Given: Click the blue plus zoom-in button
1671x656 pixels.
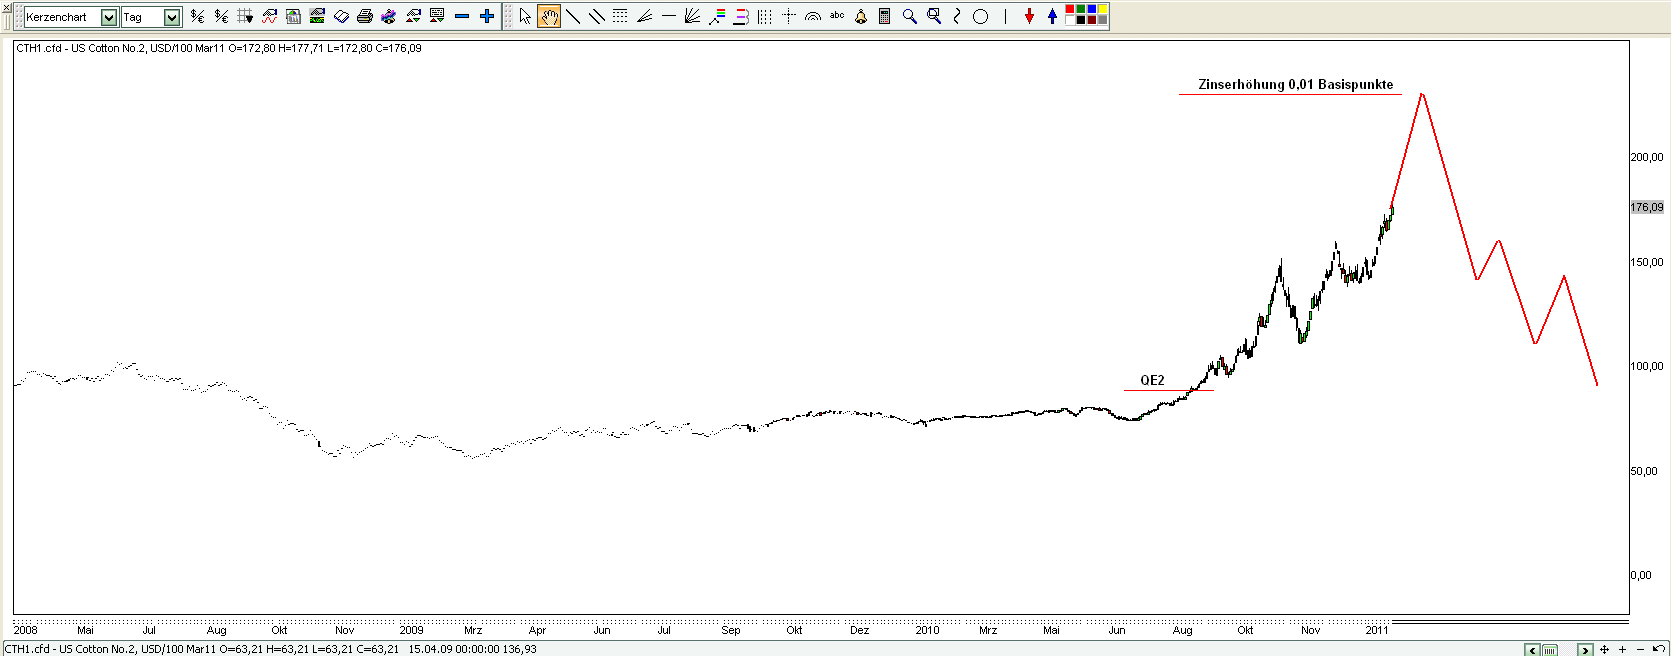Looking at the screenshot, I should point(487,17).
